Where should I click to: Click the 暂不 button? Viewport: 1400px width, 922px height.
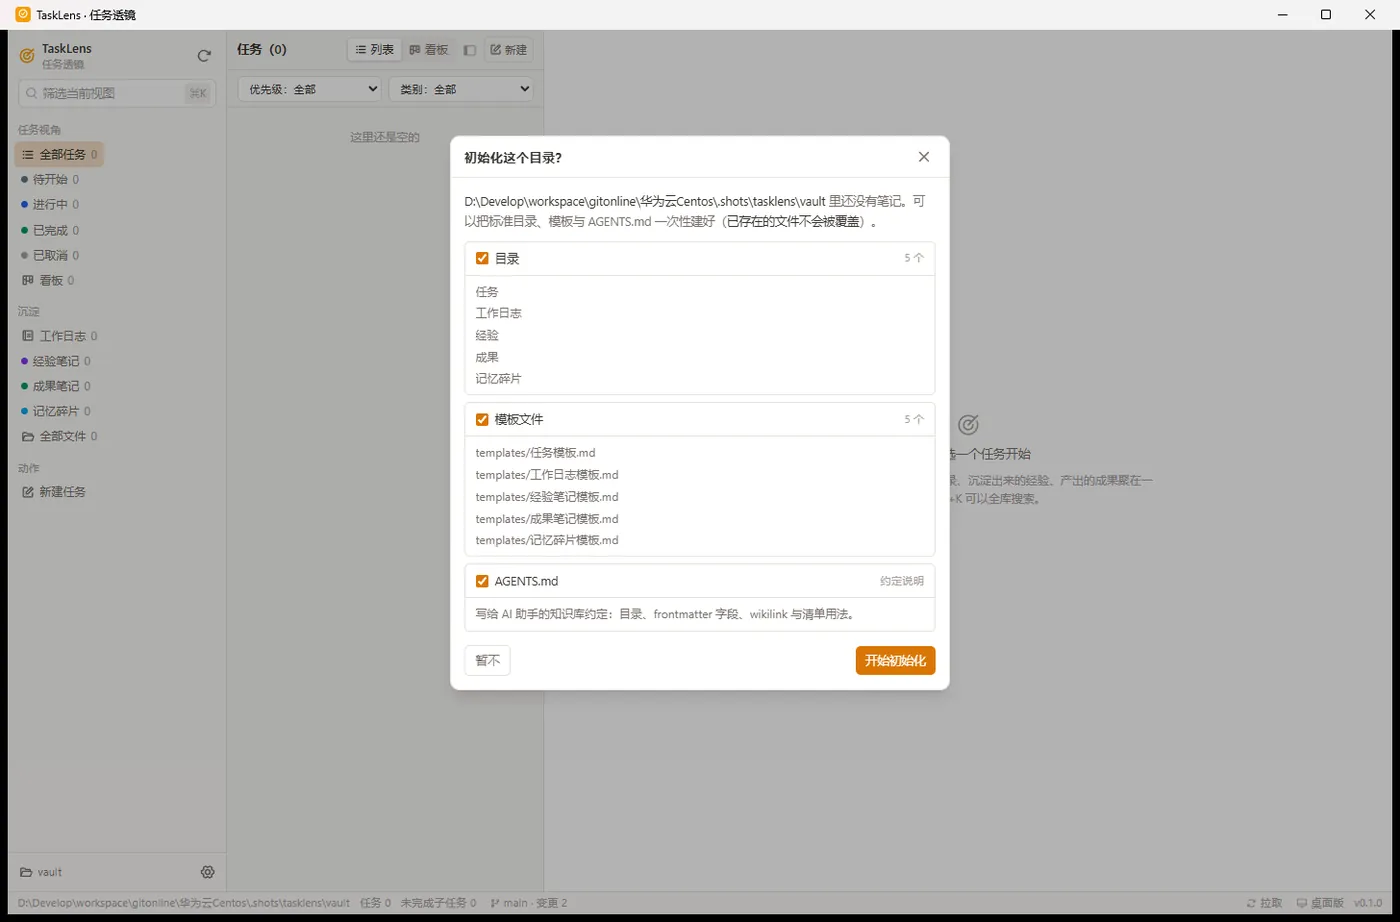(x=487, y=660)
